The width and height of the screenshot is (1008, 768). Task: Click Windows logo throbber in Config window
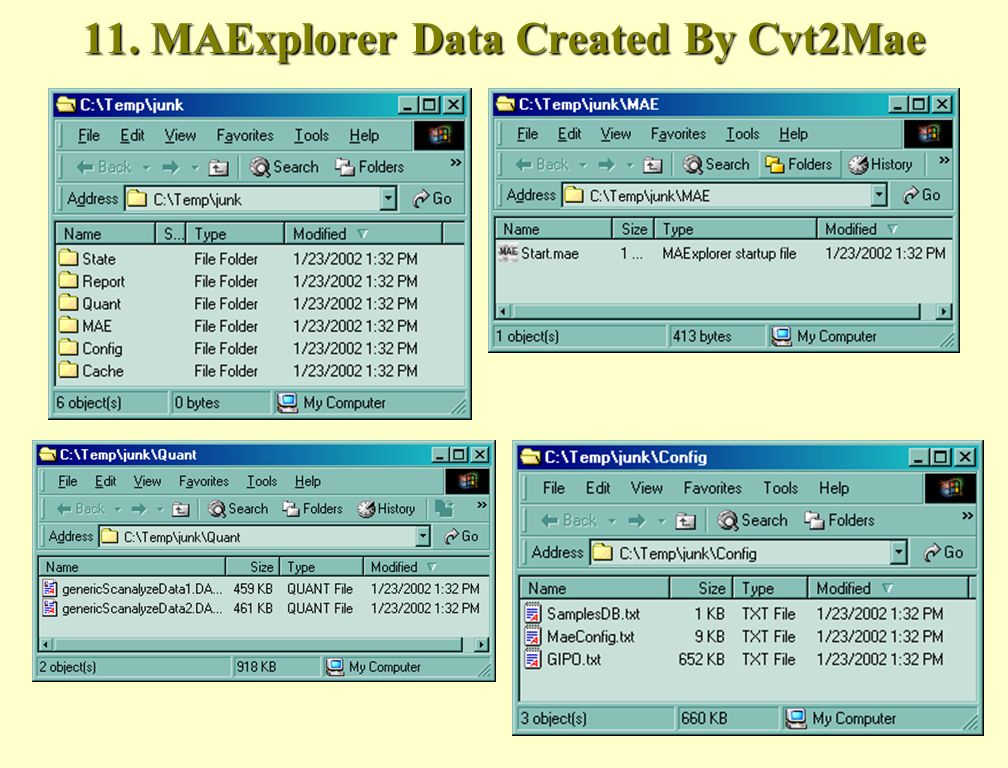click(950, 488)
